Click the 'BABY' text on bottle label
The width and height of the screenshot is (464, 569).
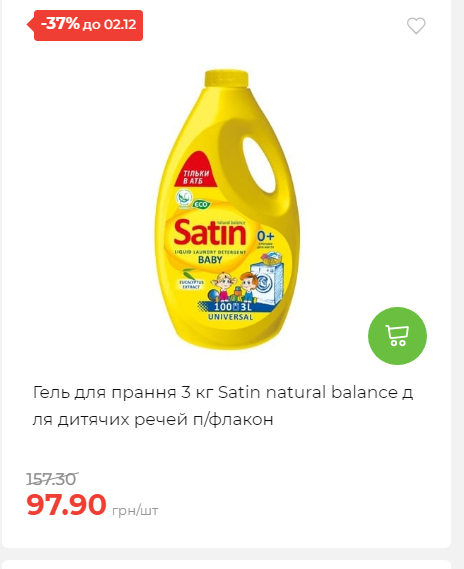tap(210, 260)
